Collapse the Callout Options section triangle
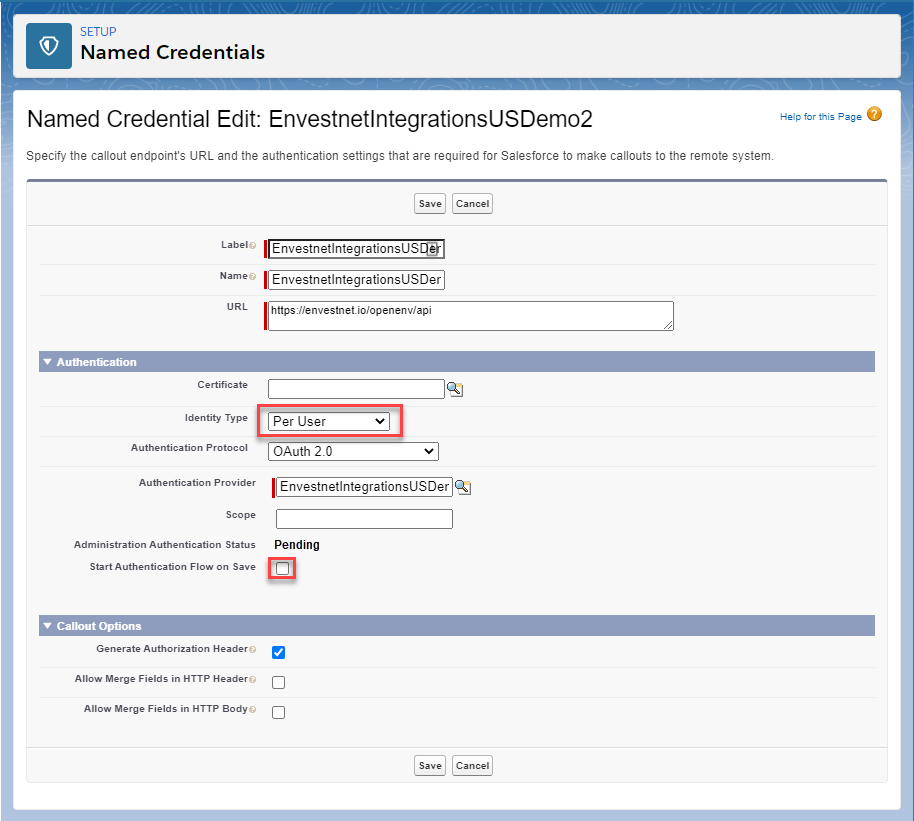Screen dimensions: 914x821 point(48,626)
